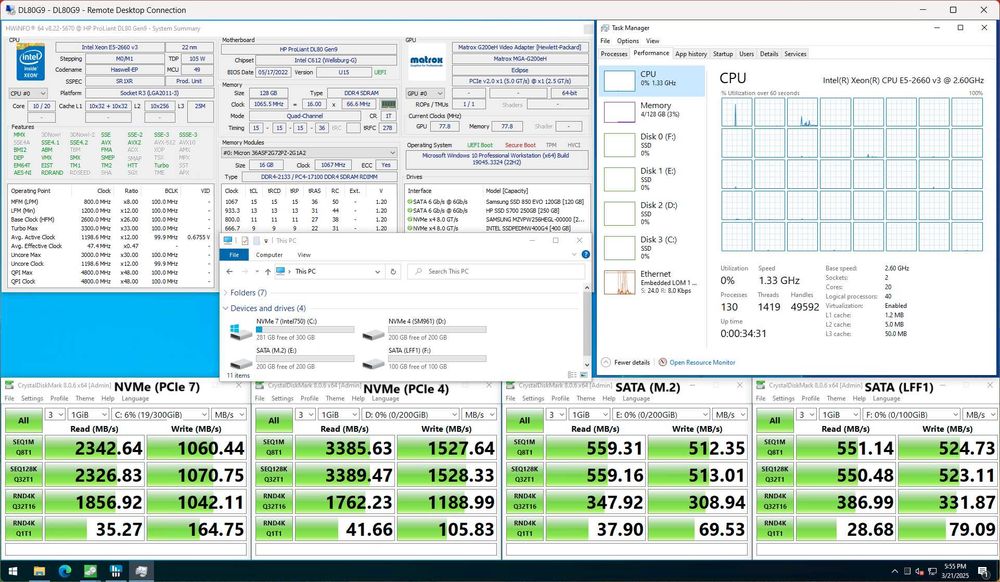Click the clock showing 5:55 PM
This screenshot has height=582, width=1000.
point(955,571)
